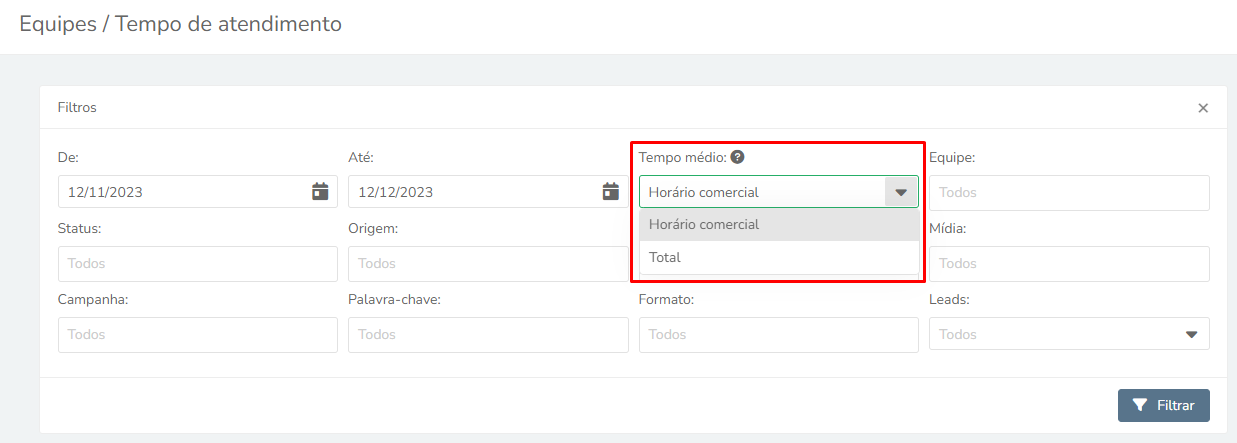
Task: Focus the Formato field
Action: click(779, 334)
